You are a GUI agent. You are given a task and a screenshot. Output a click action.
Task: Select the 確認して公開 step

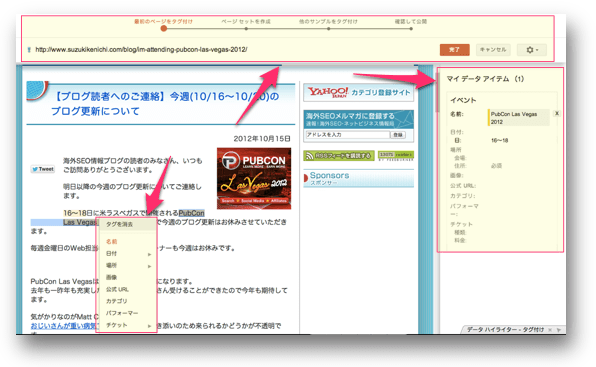point(411,22)
